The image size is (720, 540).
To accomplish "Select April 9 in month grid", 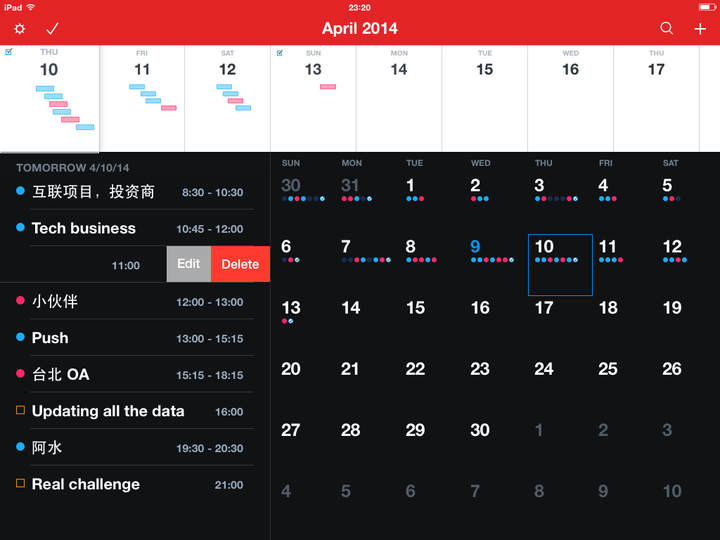I will coord(476,247).
